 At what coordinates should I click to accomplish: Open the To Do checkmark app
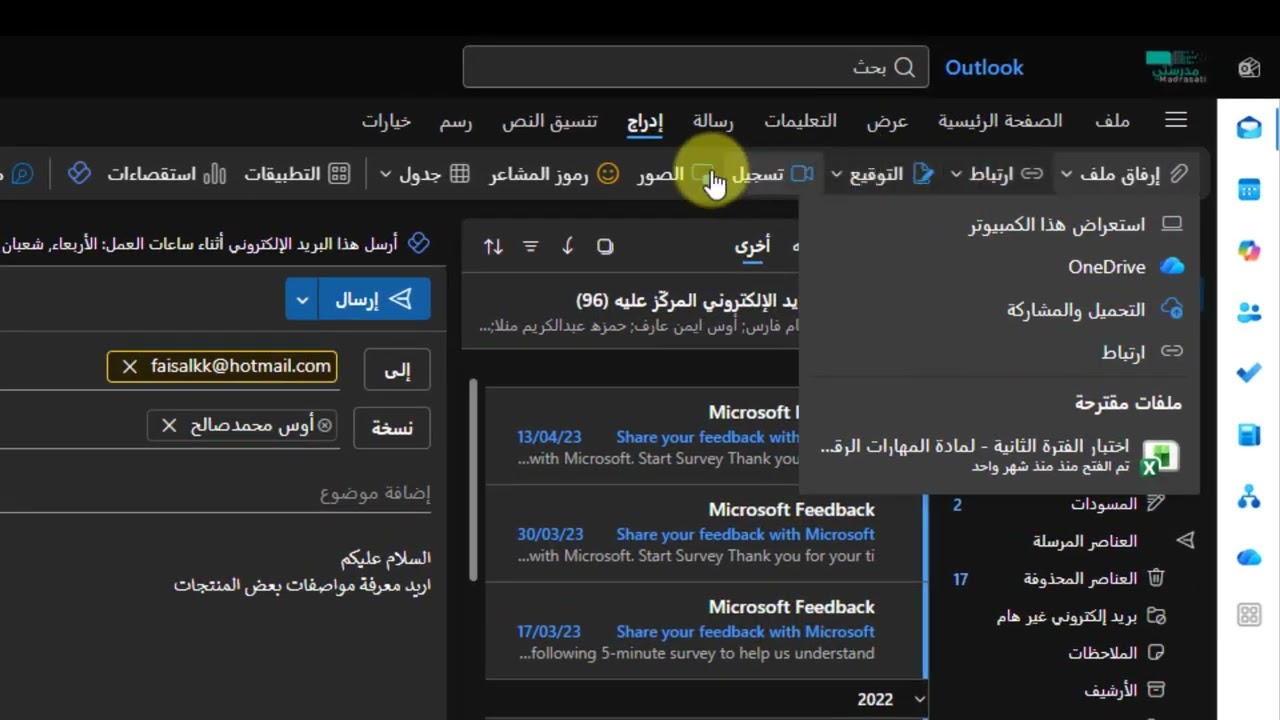(1249, 372)
